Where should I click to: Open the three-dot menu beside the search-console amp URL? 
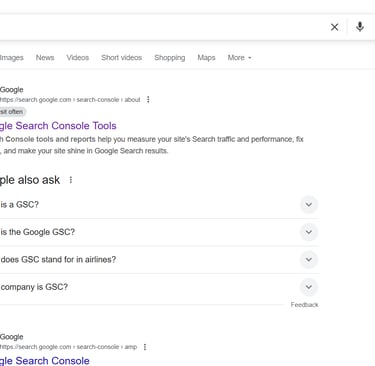tap(145, 347)
